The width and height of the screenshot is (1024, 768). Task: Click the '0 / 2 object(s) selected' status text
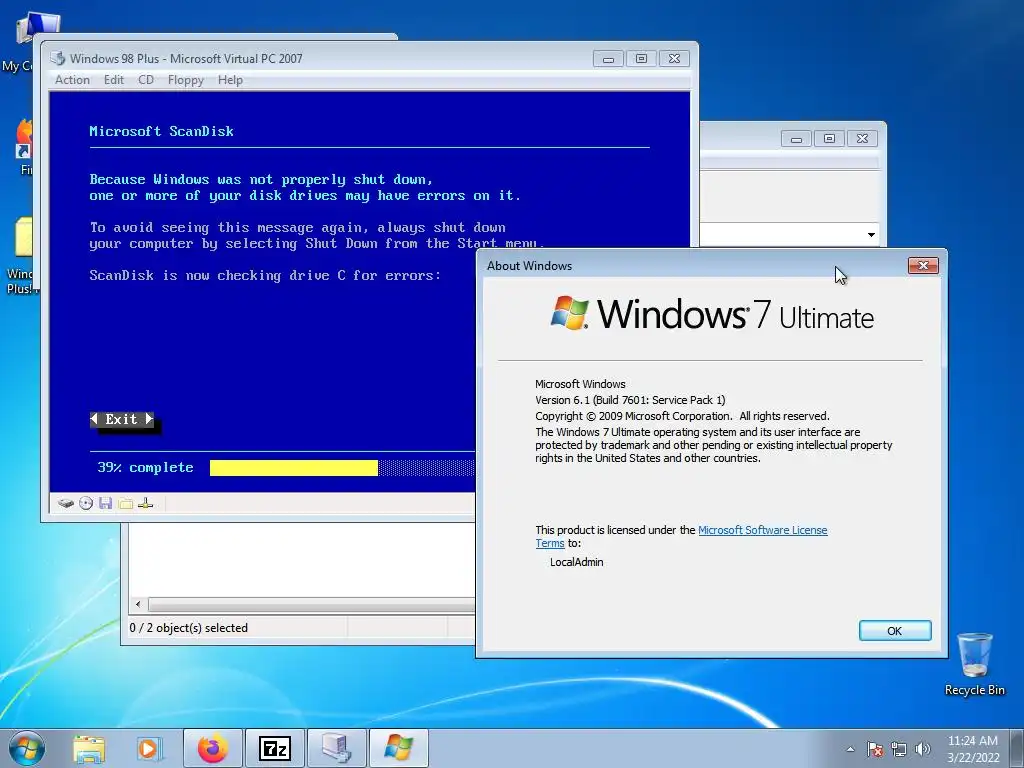pyautogui.click(x=189, y=628)
